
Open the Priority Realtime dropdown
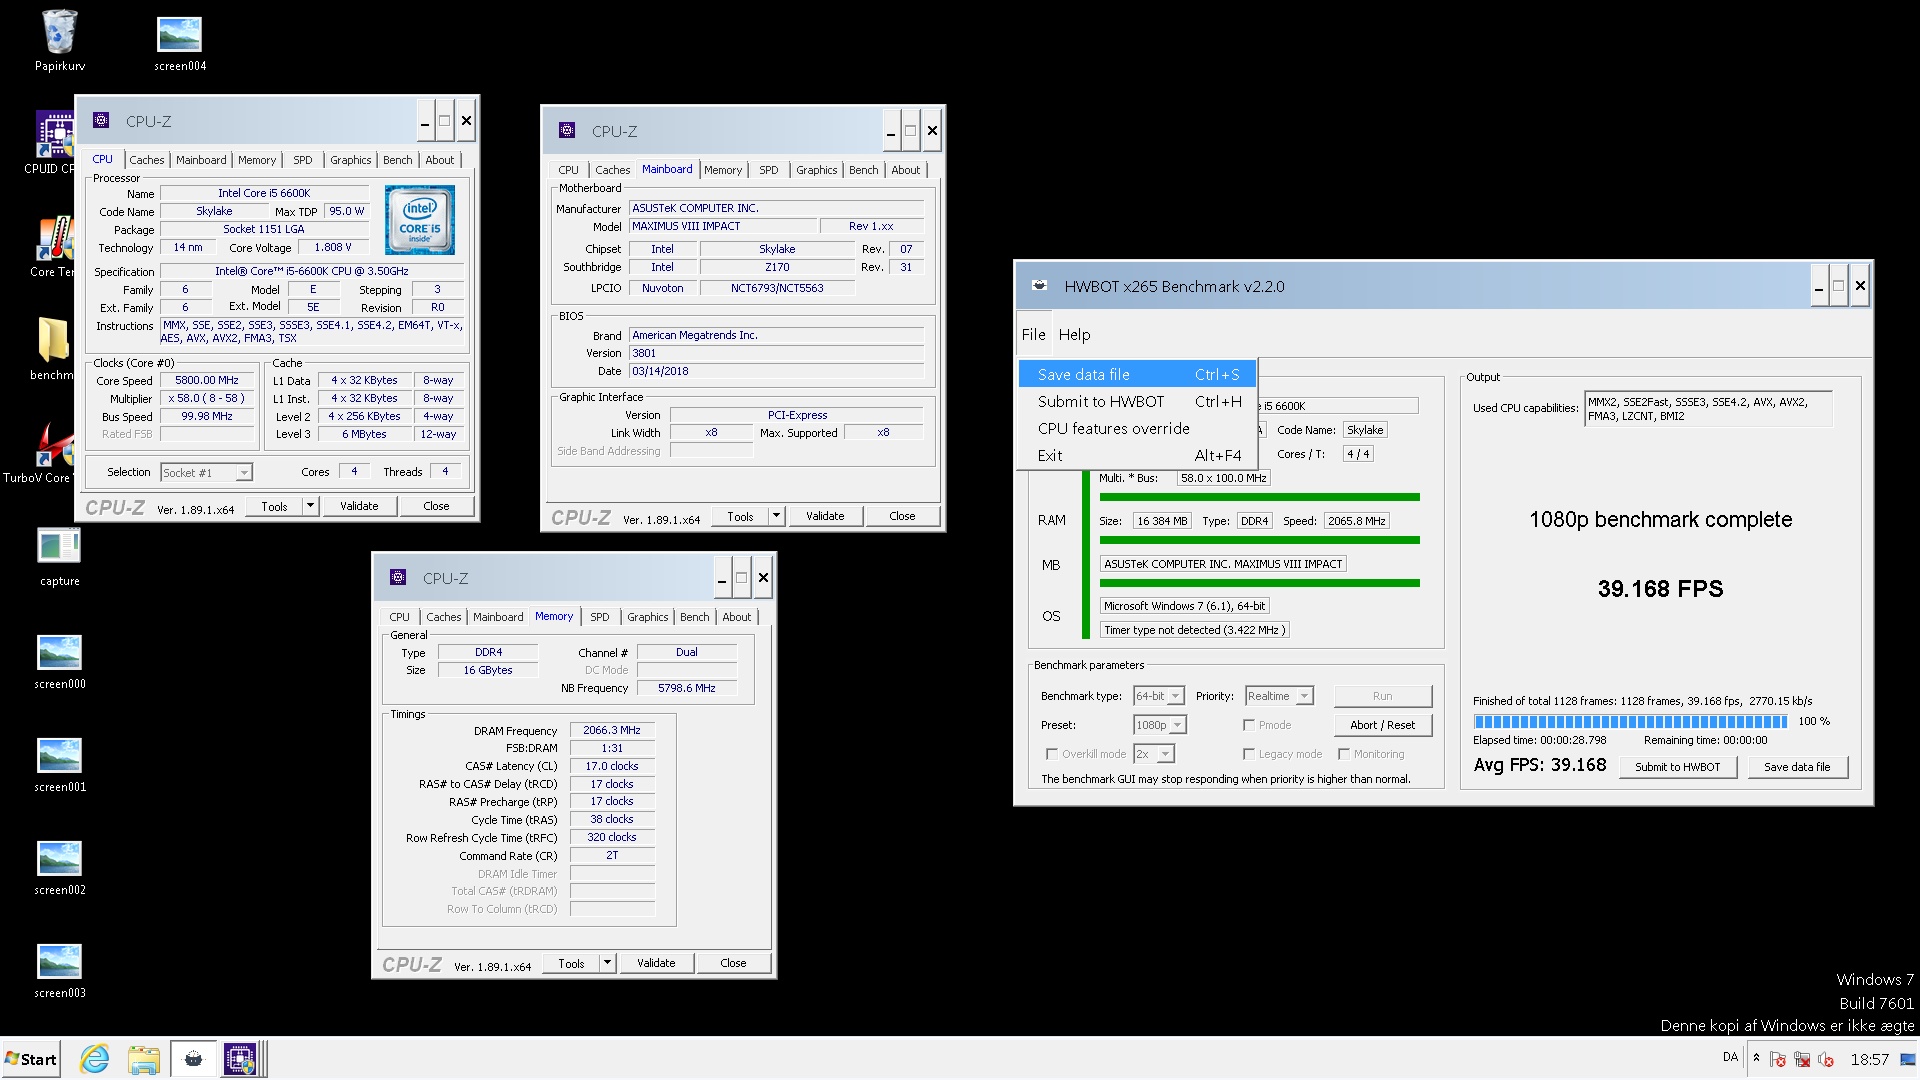coord(1279,696)
